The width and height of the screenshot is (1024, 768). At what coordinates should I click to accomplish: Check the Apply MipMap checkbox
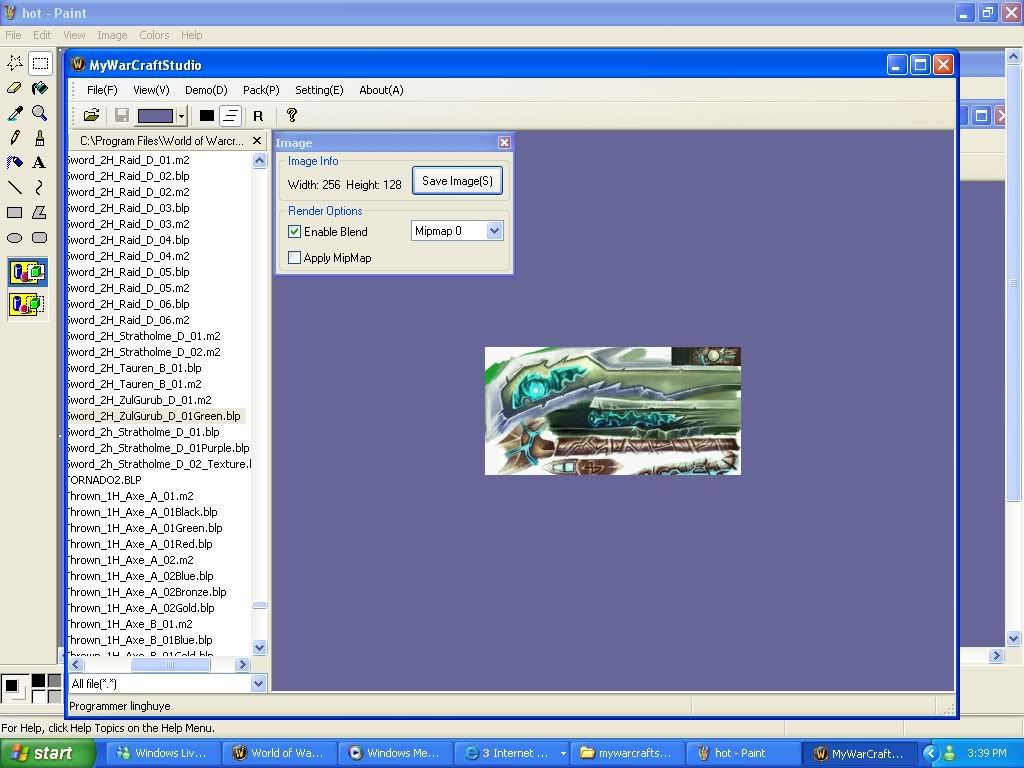[x=295, y=258]
